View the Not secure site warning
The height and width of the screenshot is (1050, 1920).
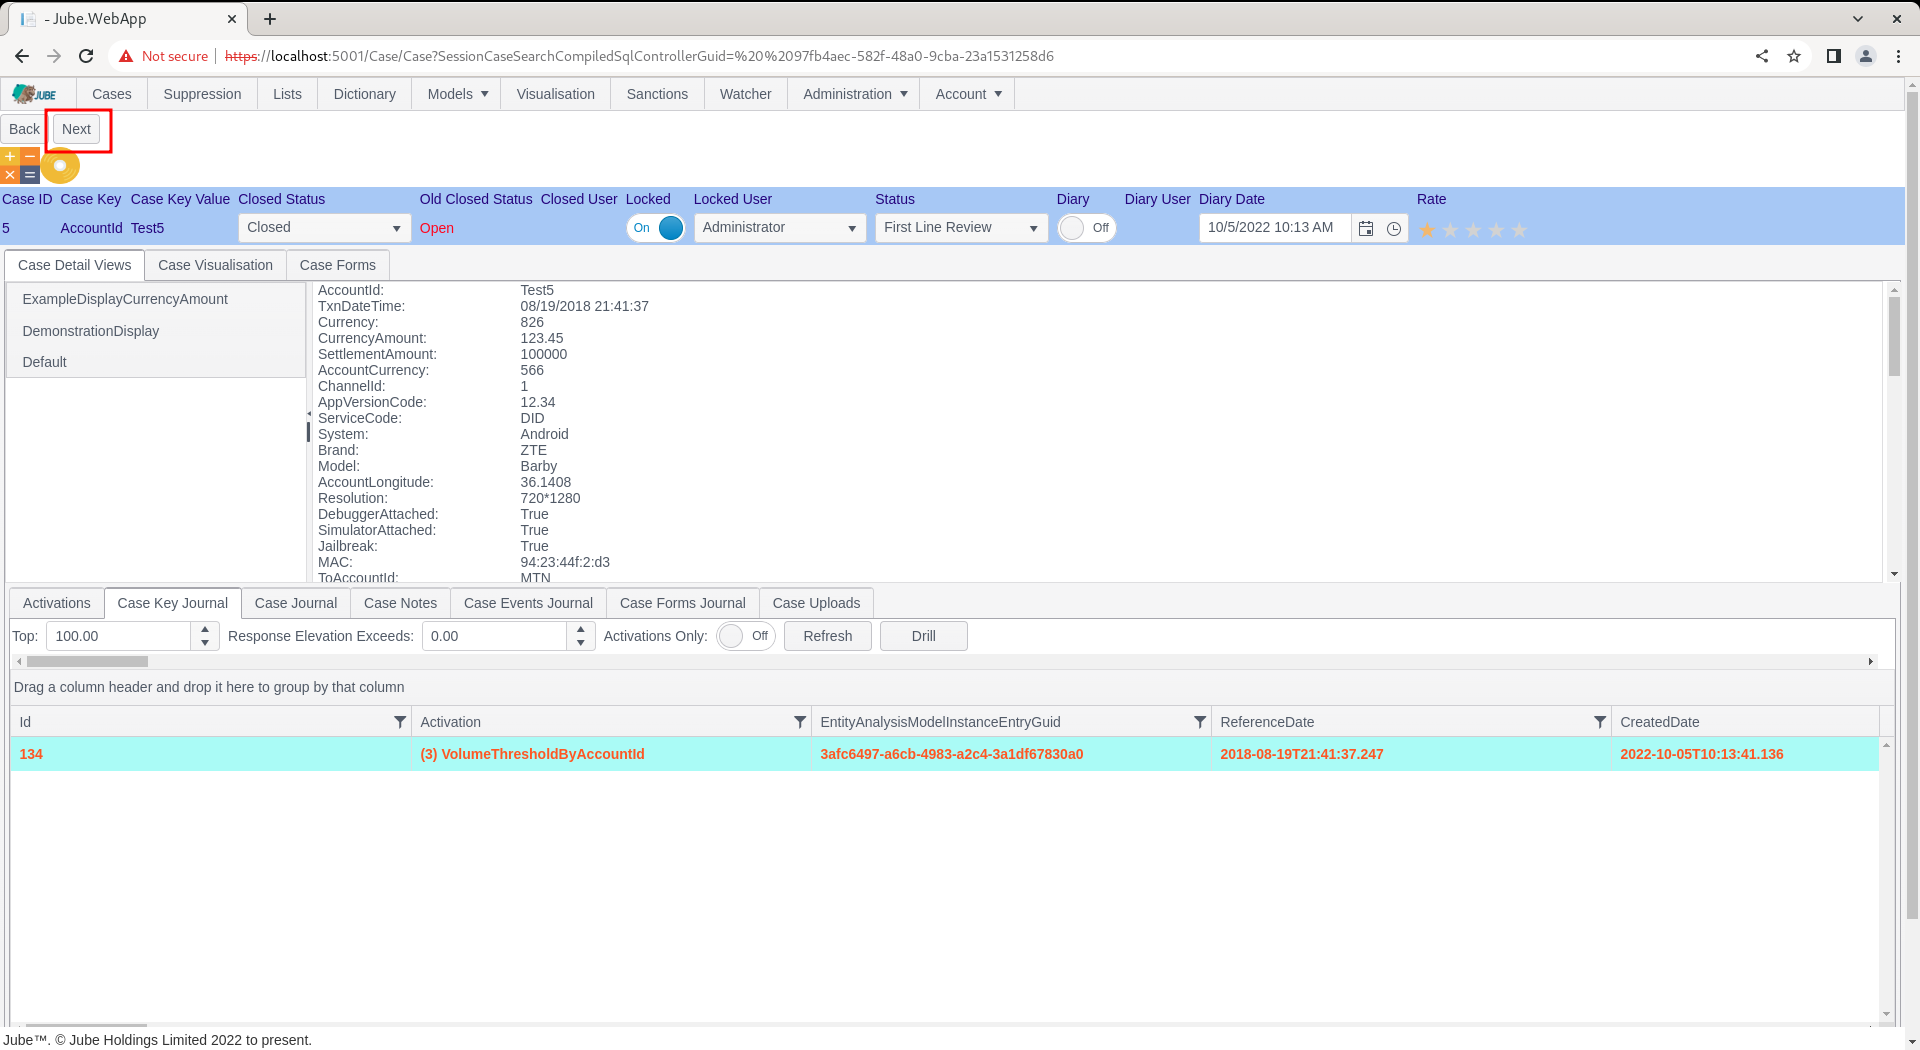(164, 56)
